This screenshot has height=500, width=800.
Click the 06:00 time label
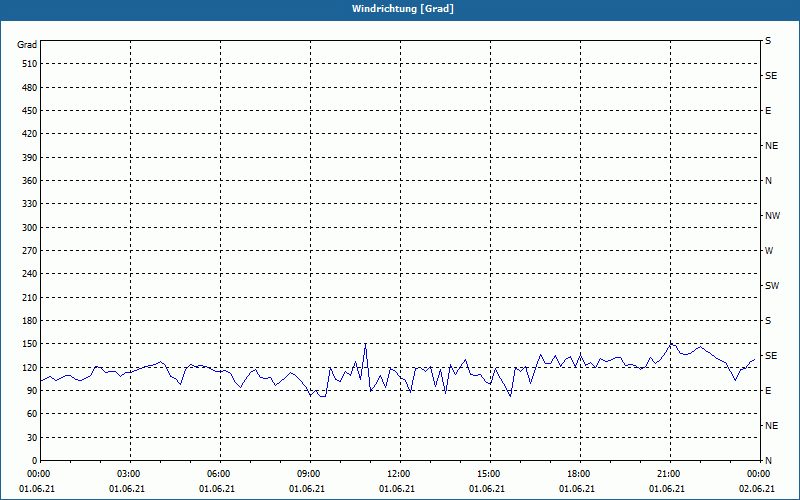pos(220,473)
